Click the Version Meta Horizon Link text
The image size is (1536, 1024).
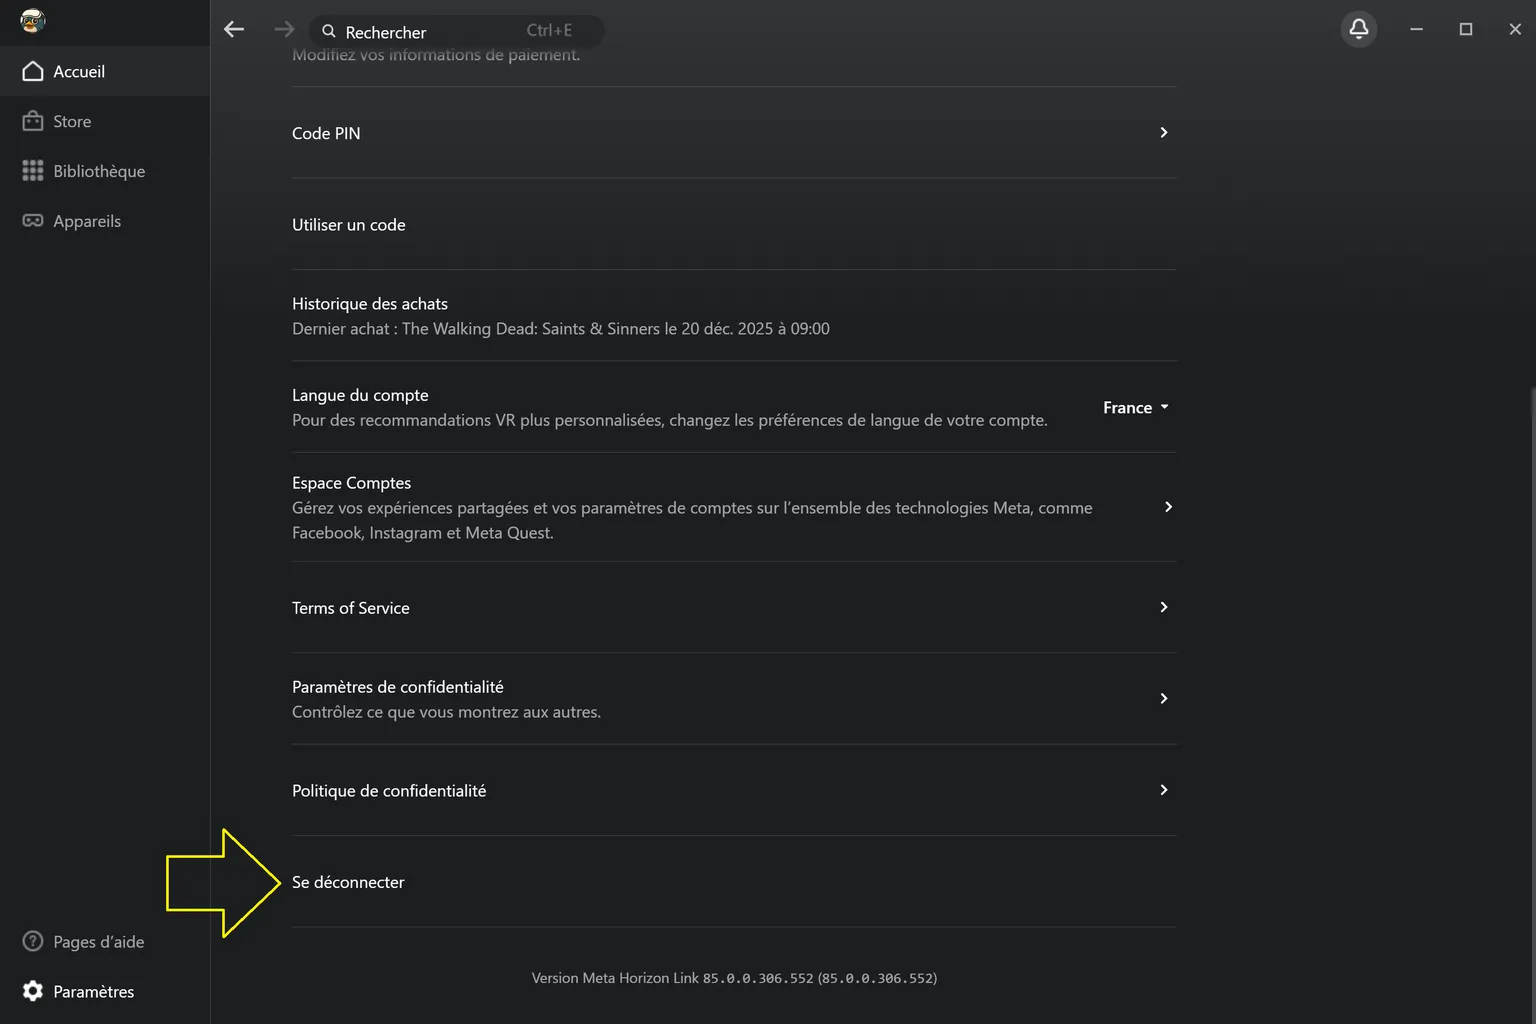(x=734, y=978)
